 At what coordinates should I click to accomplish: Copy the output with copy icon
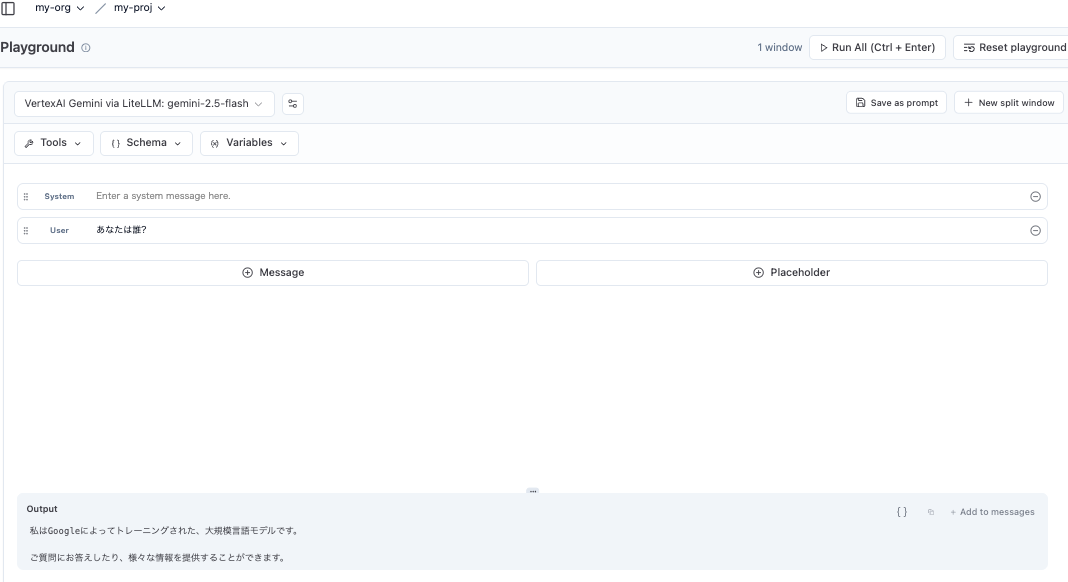[930, 512]
